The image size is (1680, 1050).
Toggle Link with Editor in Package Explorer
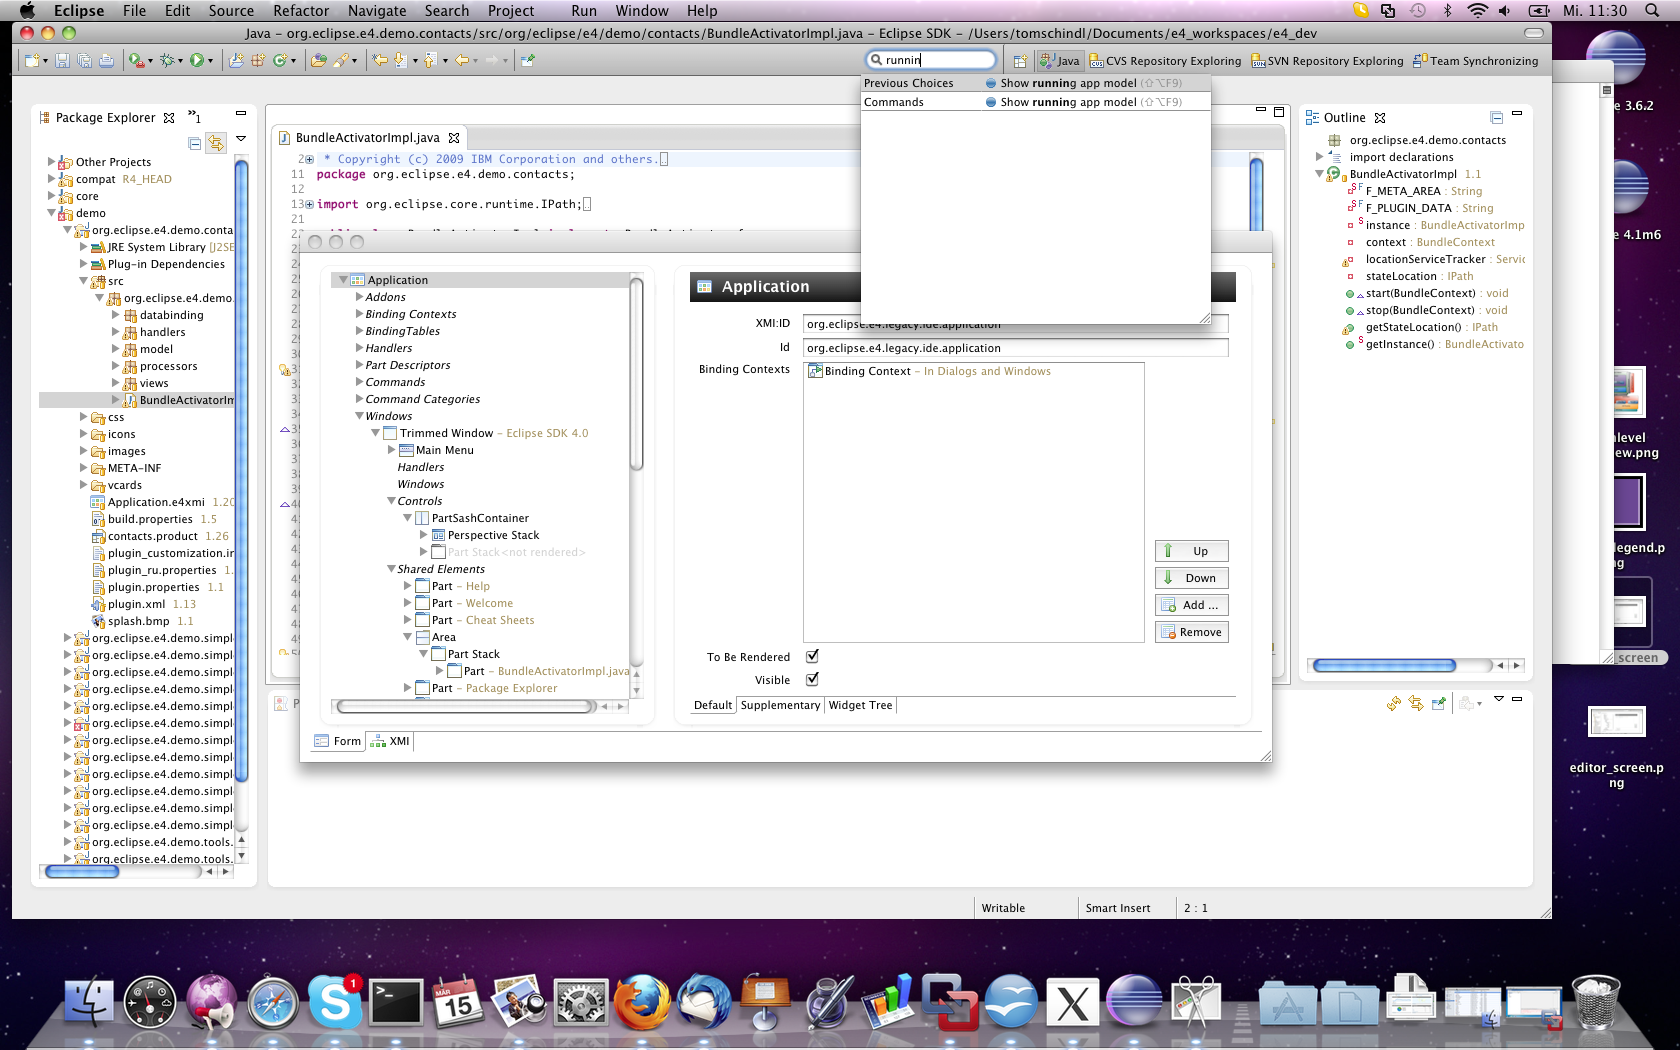coord(216,144)
